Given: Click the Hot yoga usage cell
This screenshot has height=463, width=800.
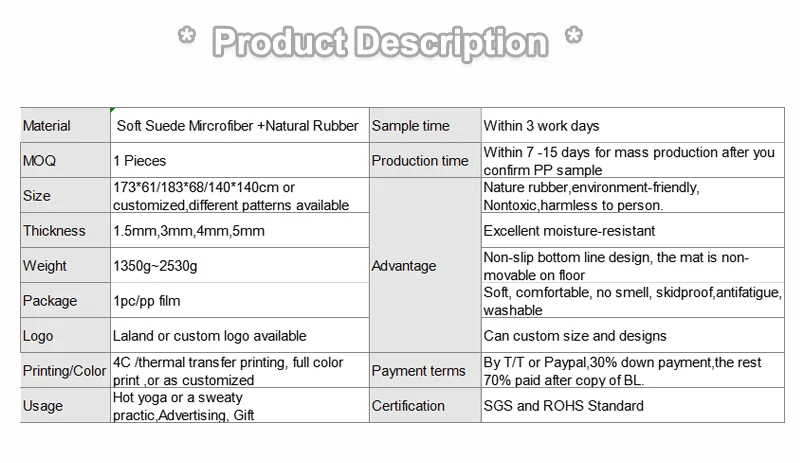Looking at the screenshot, I should (x=238, y=406).
